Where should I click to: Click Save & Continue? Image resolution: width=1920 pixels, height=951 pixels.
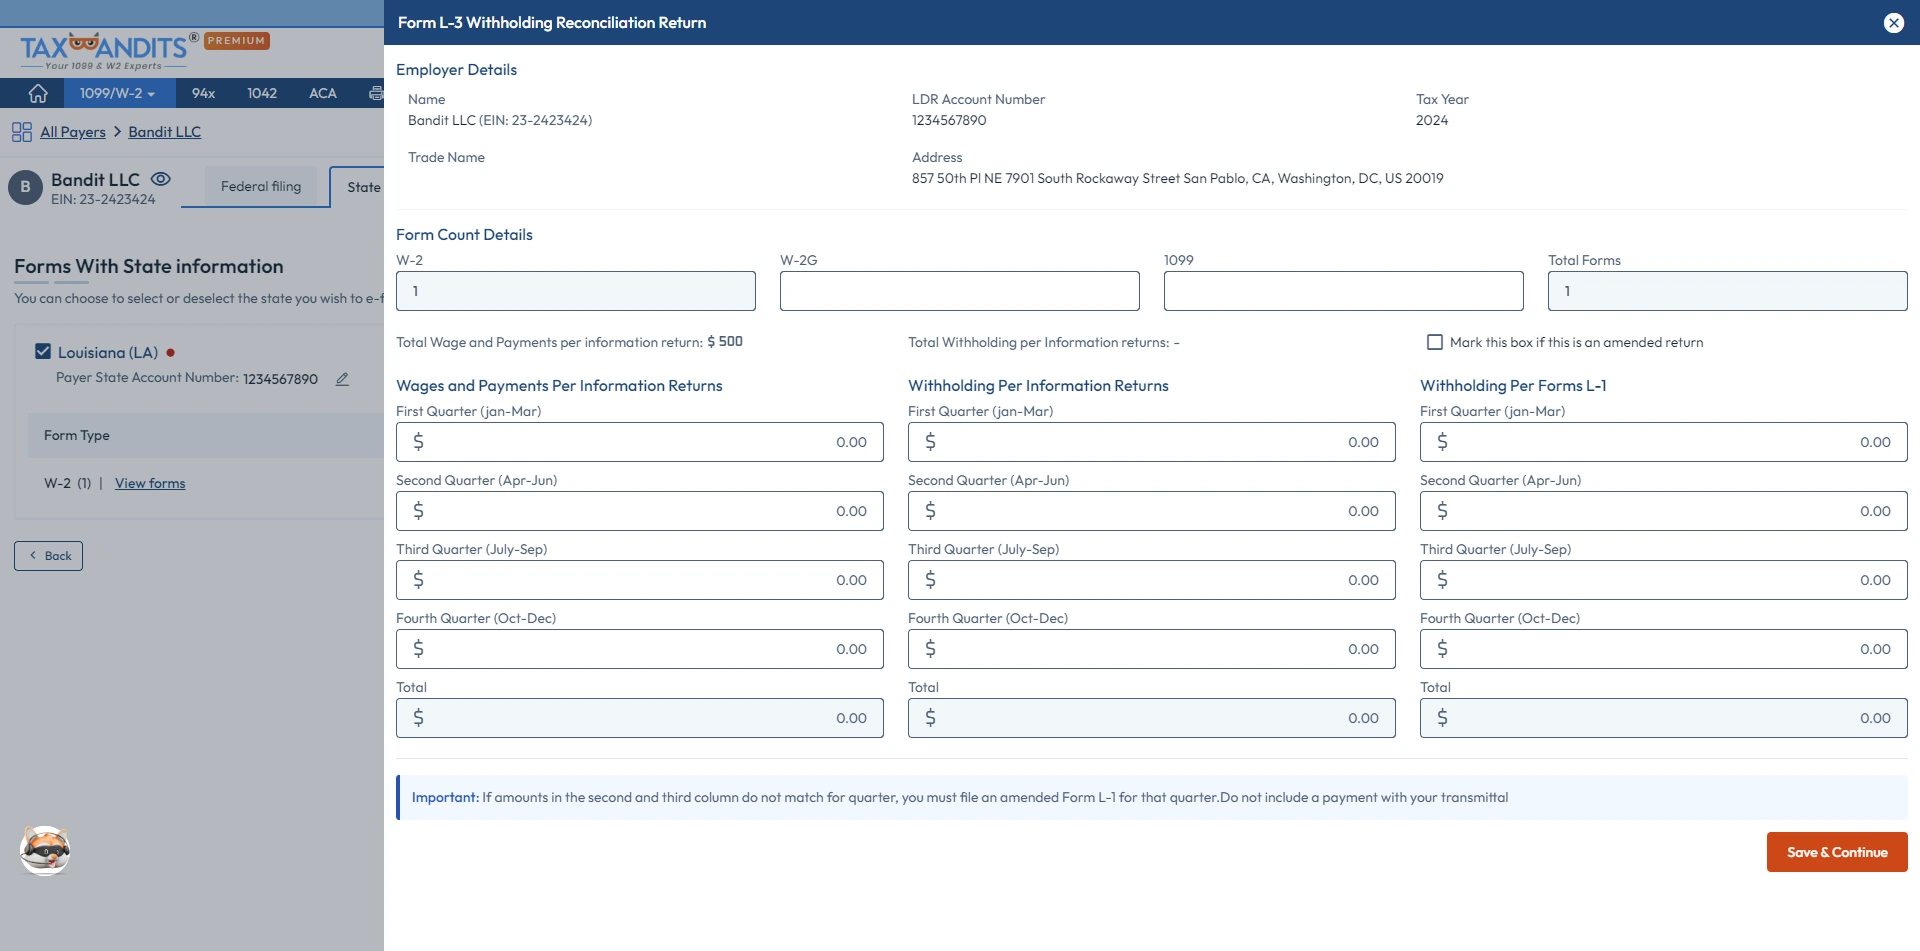click(1837, 852)
